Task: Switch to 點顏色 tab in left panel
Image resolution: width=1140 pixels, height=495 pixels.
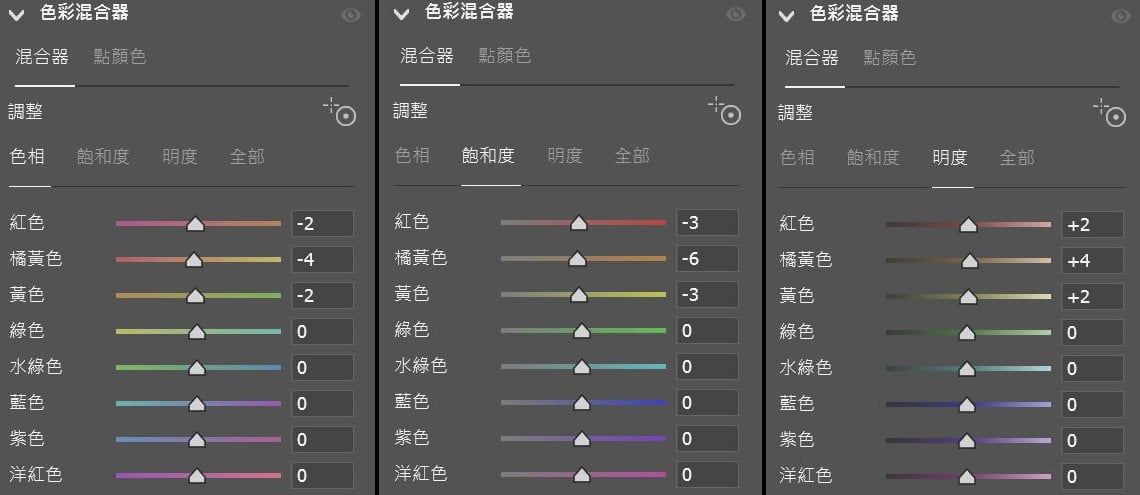Action: 120,56
